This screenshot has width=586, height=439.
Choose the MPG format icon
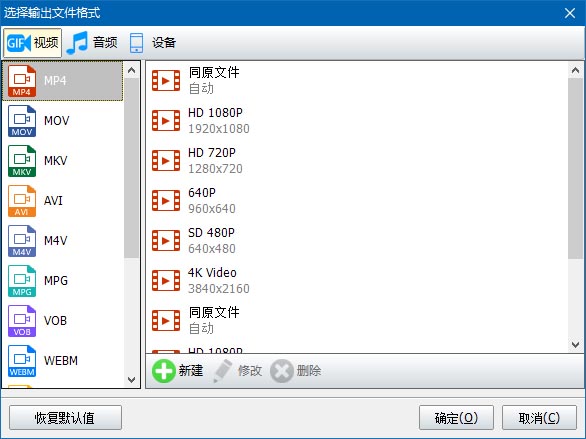point(22,281)
